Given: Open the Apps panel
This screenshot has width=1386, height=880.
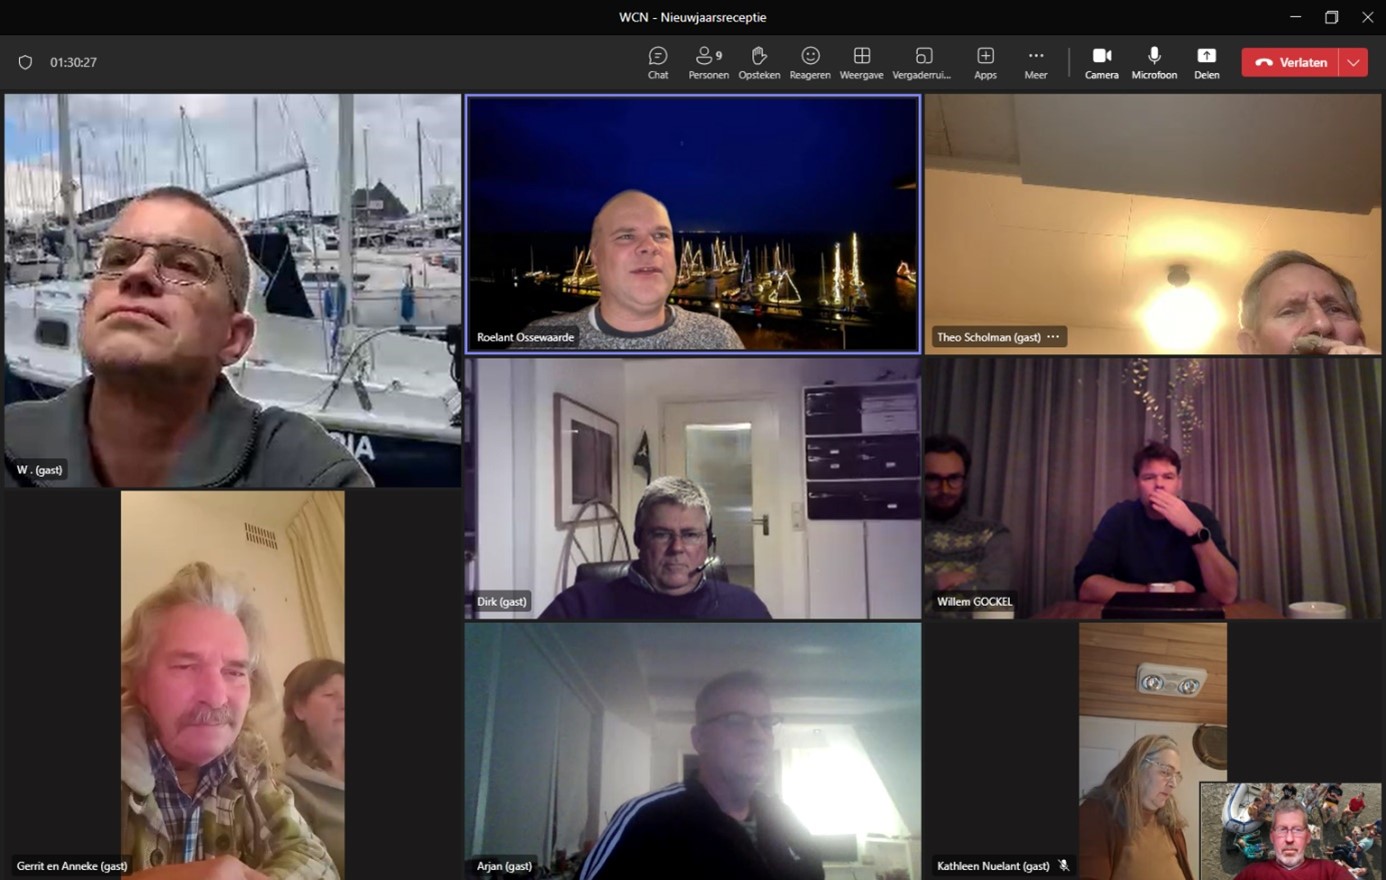Looking at the screenshot, I should coord(985,62).
